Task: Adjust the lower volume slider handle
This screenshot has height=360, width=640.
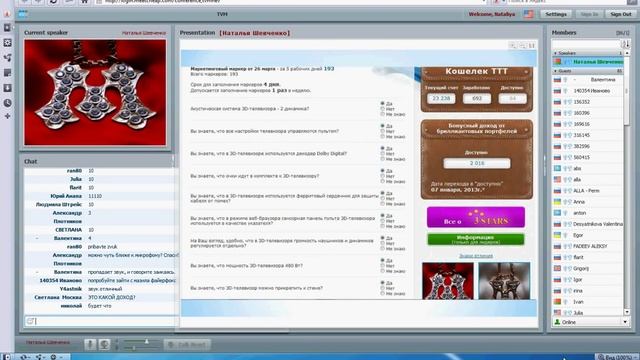Action: (134, 348)
